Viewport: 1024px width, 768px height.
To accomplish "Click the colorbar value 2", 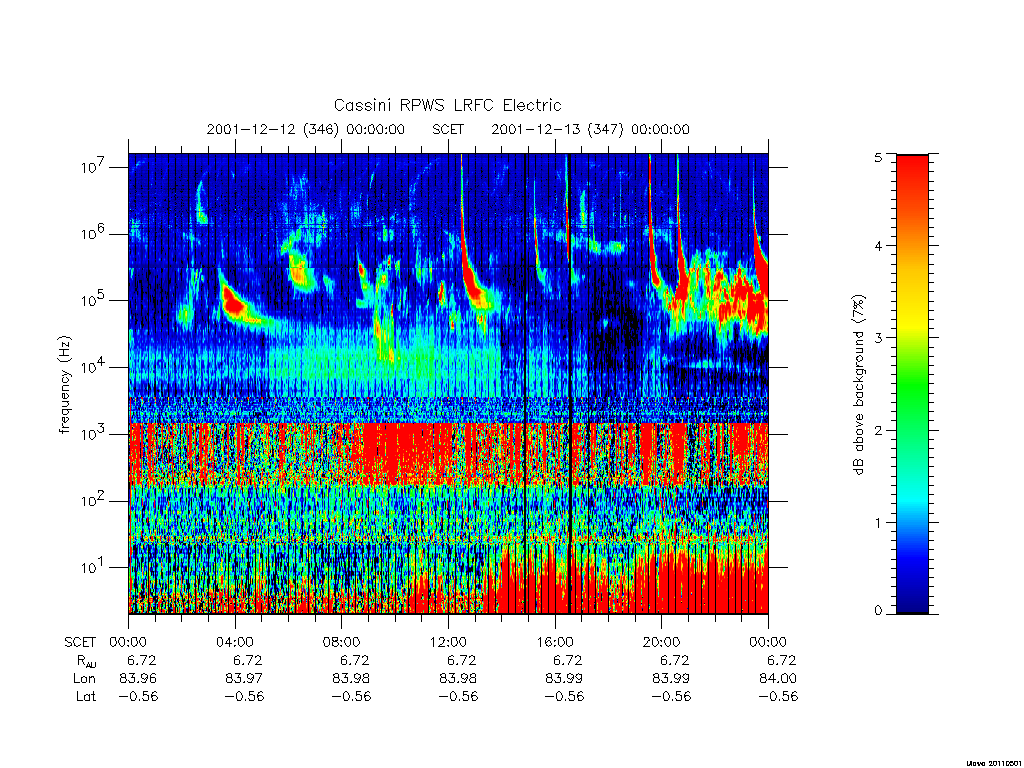I will pyautogui.click(x=878, y=430).
